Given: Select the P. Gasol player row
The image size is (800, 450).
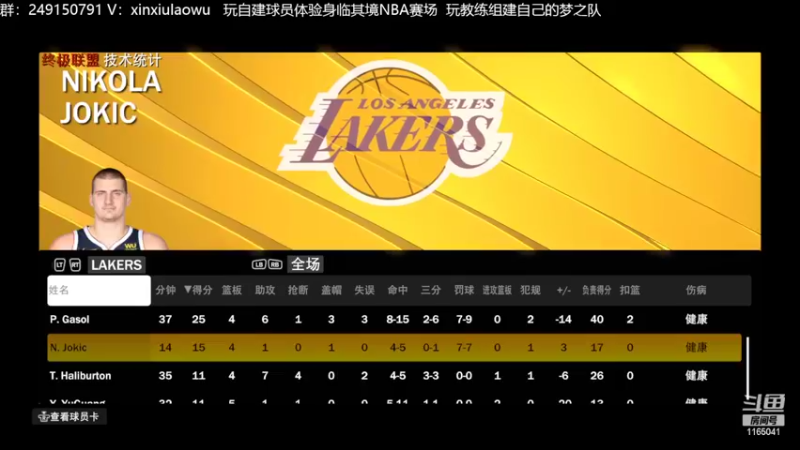Looking at the screenshot, I should tap(394, 319).
